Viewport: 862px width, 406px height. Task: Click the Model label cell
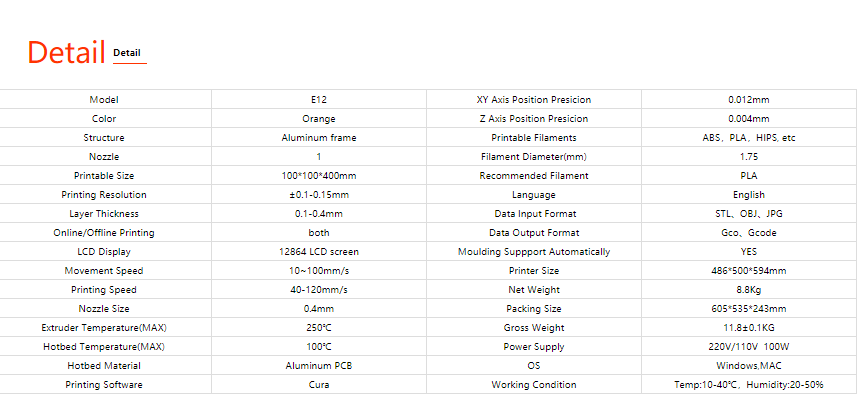104,100
